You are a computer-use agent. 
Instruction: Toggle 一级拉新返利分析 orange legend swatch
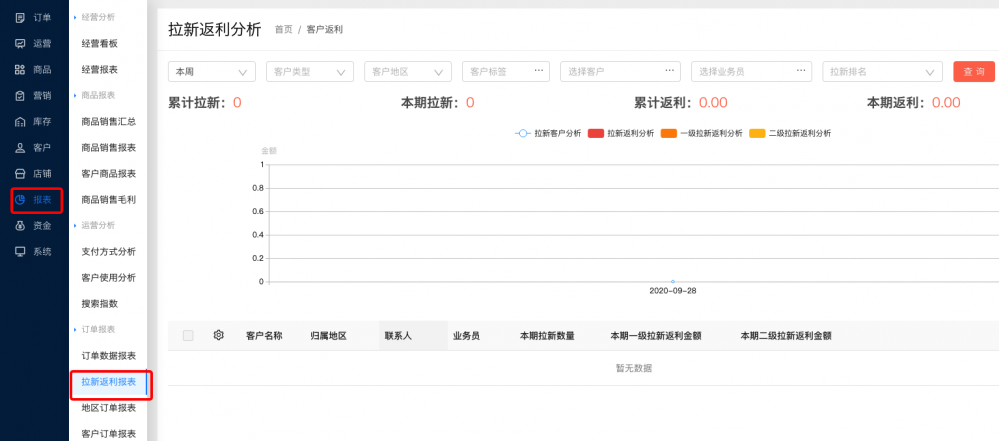coord(669,133)
